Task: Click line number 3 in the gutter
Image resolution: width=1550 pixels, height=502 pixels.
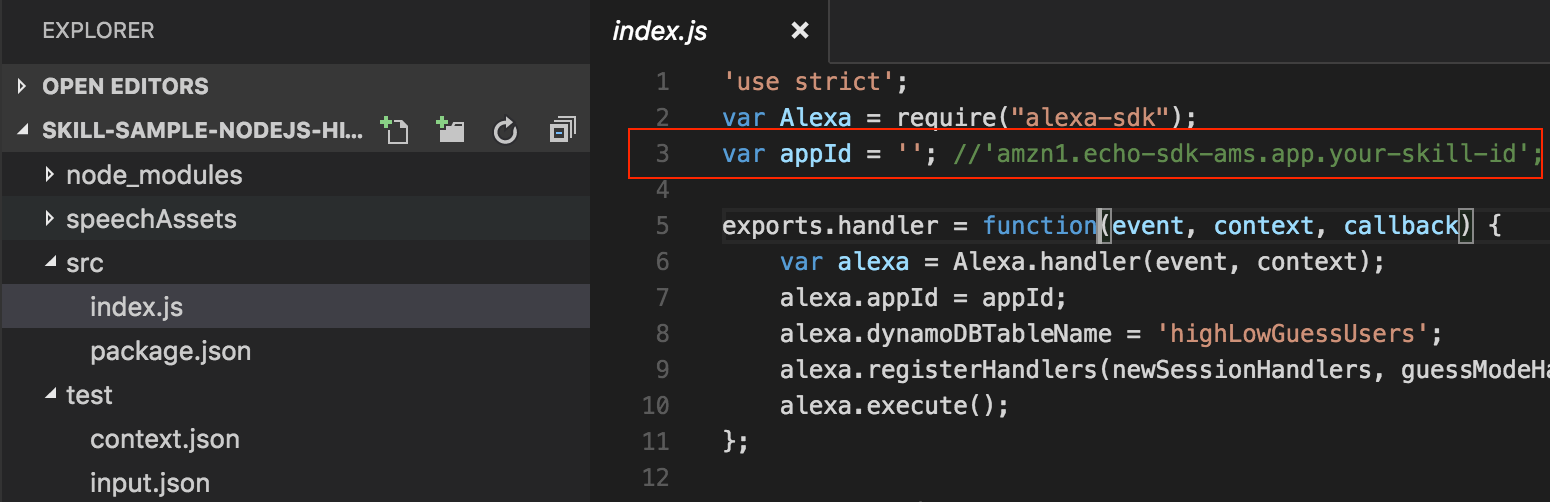Action: (x=662, y=154)
